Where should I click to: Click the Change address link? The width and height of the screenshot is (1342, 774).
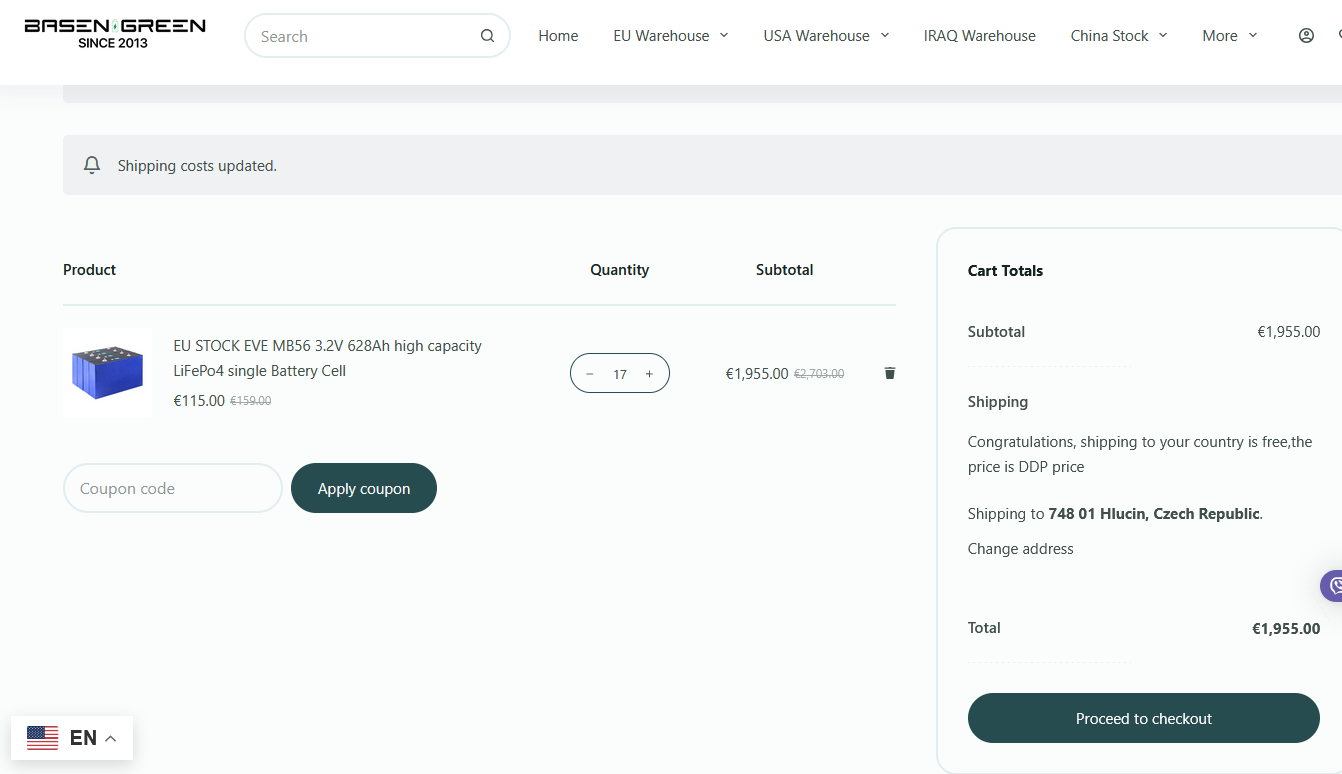[1020, 549]
